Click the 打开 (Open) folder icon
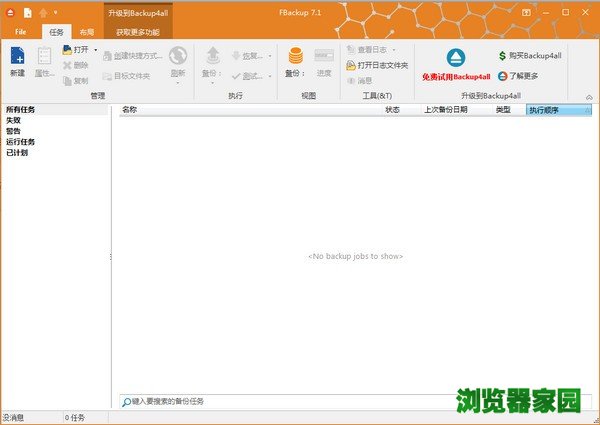Viewport: 600px width, 425px height. [66, 49]
